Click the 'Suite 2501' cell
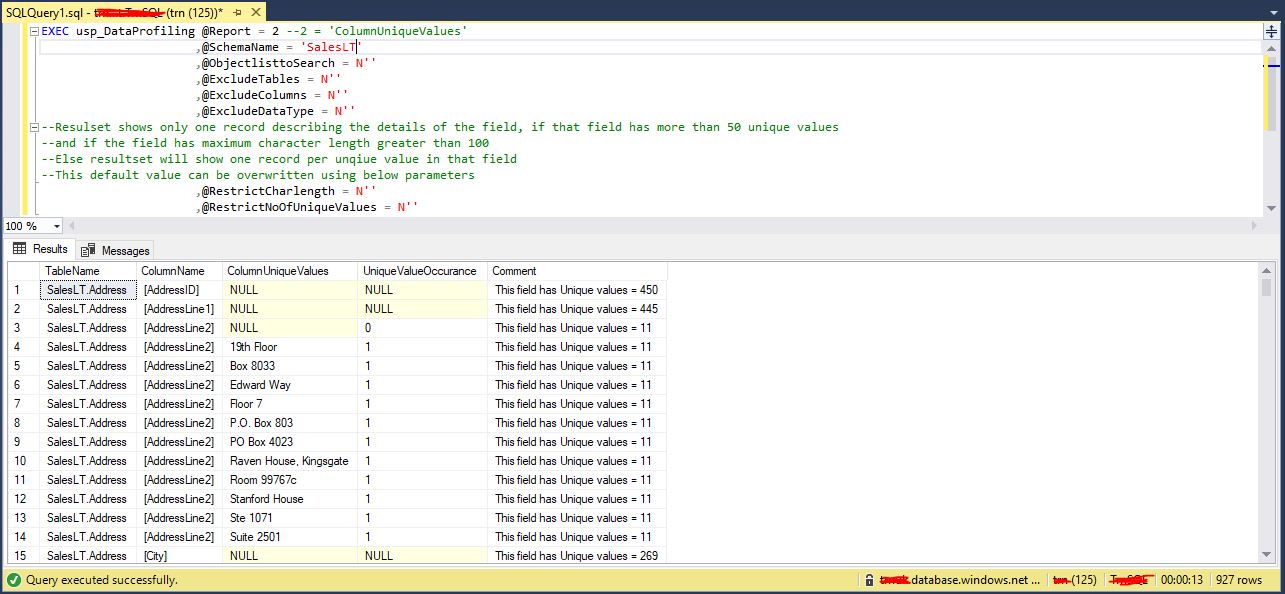1285x594 pixels. [x=290, y=537]
